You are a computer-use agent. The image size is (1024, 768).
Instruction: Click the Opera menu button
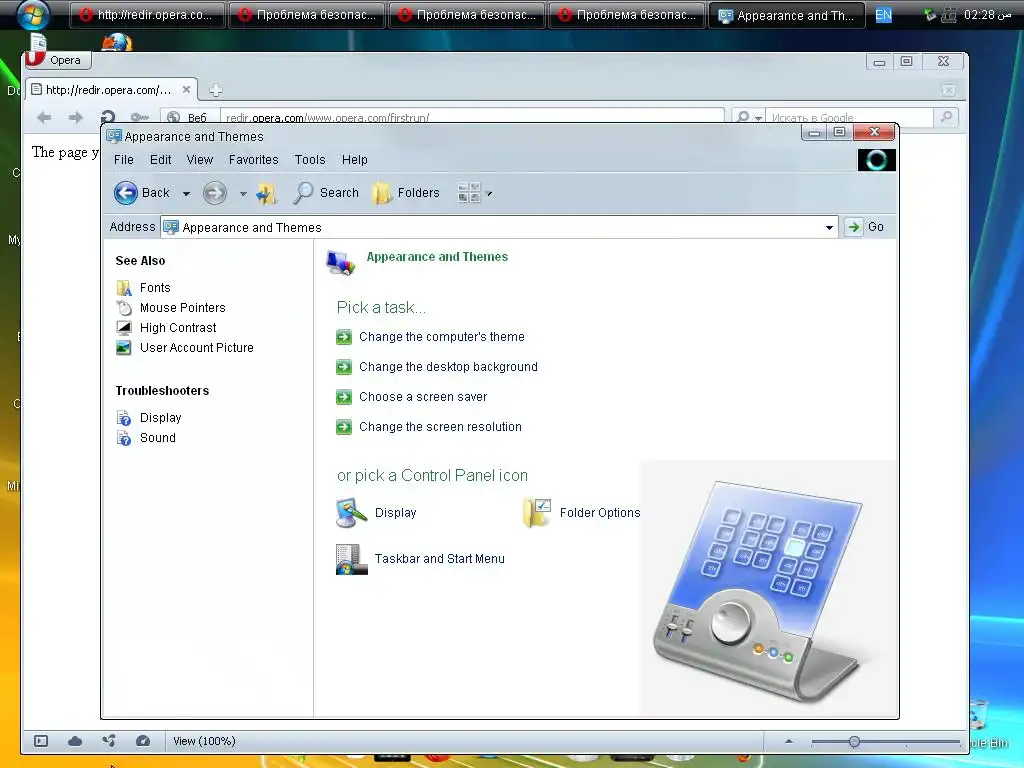tap(57, 60)
